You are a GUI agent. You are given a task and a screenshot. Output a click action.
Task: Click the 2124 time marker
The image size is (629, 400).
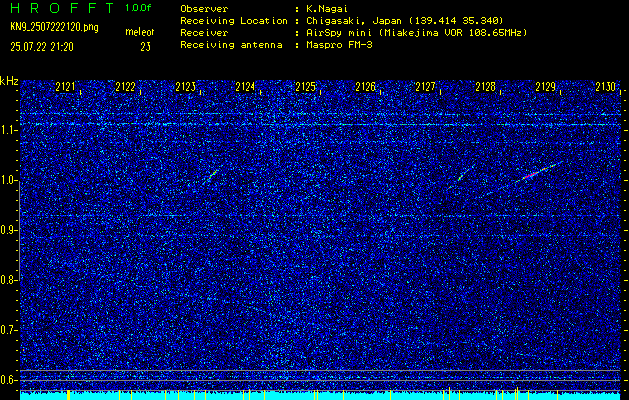(x=245, y=87)
